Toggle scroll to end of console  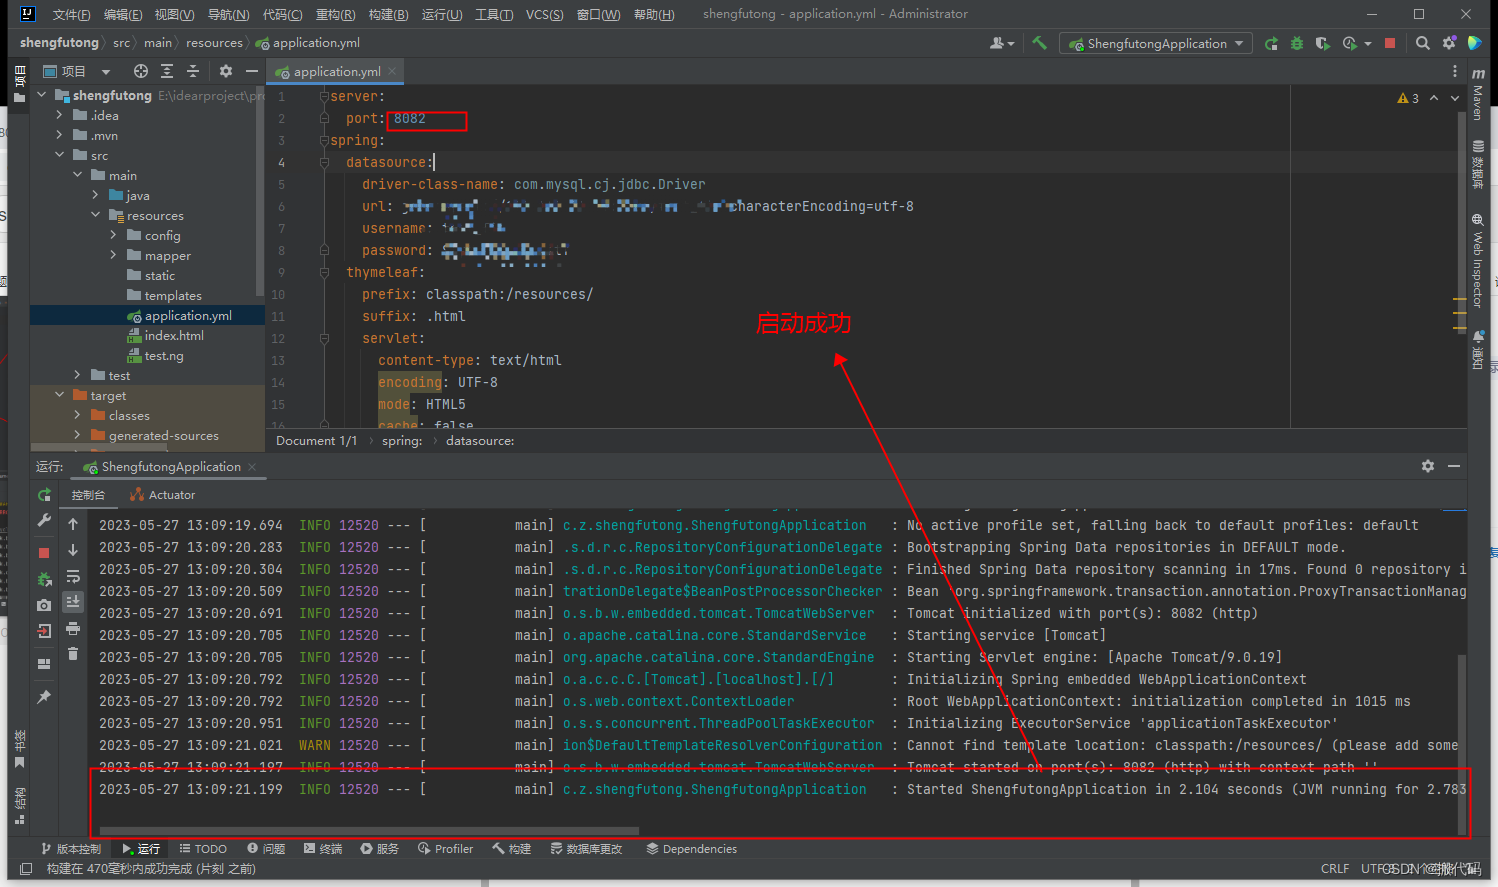(x=73, y=602)
